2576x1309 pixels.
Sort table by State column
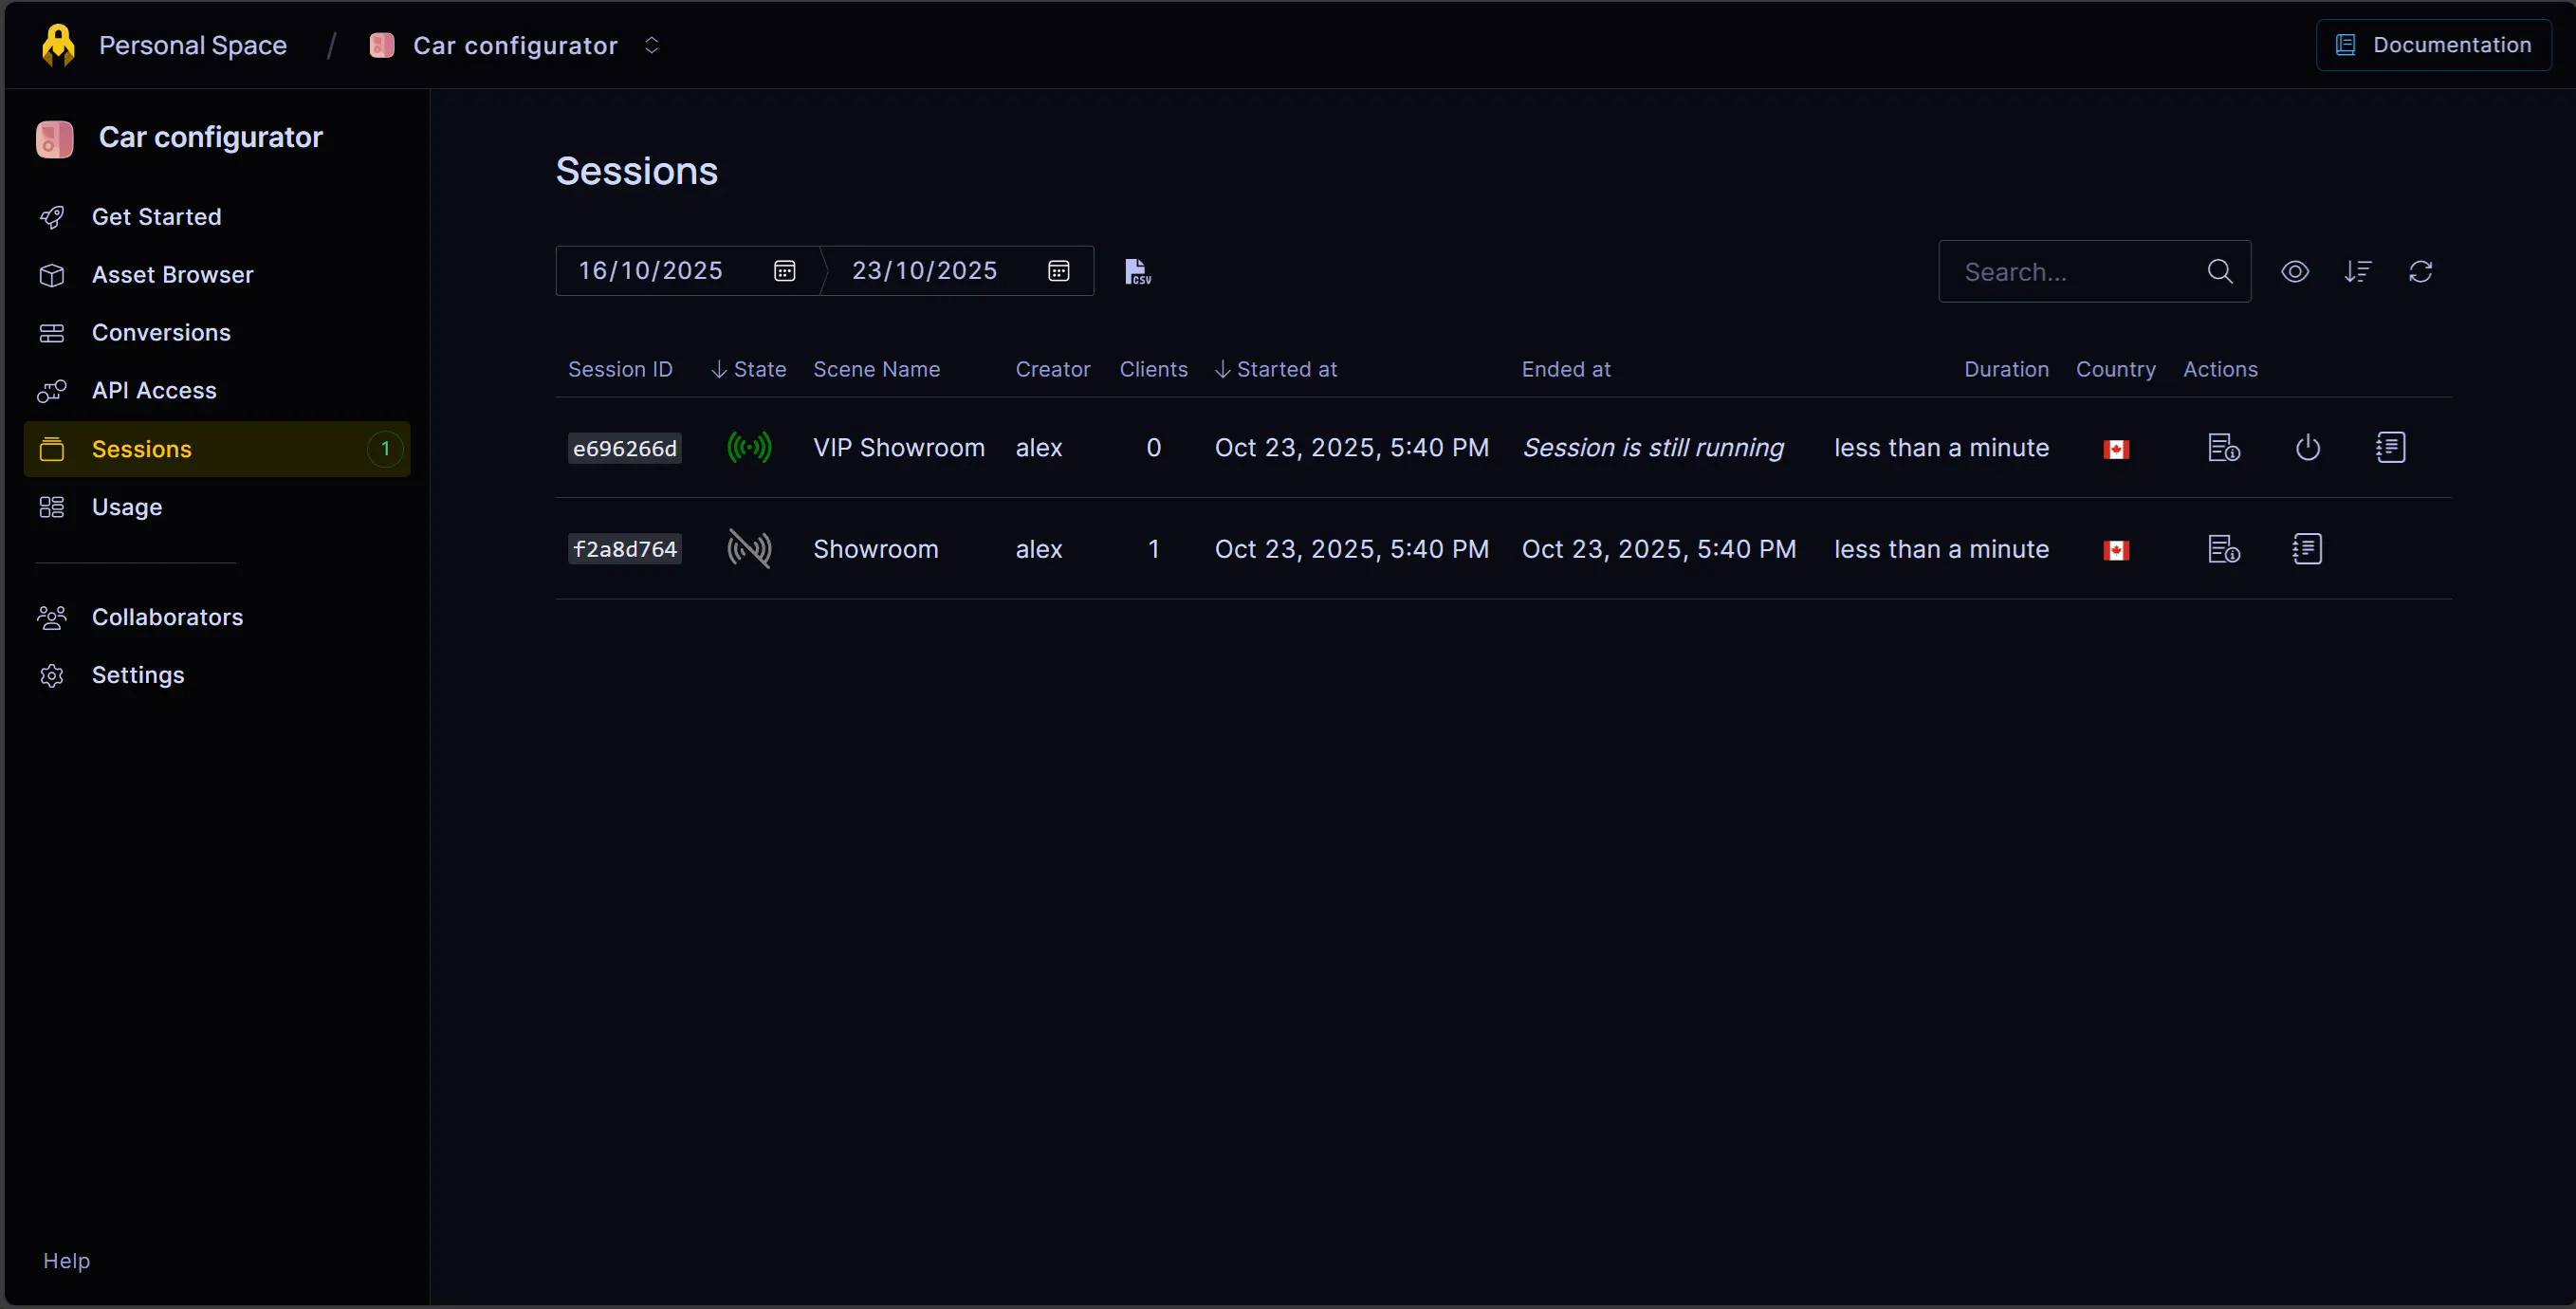(x=748, y=369)
